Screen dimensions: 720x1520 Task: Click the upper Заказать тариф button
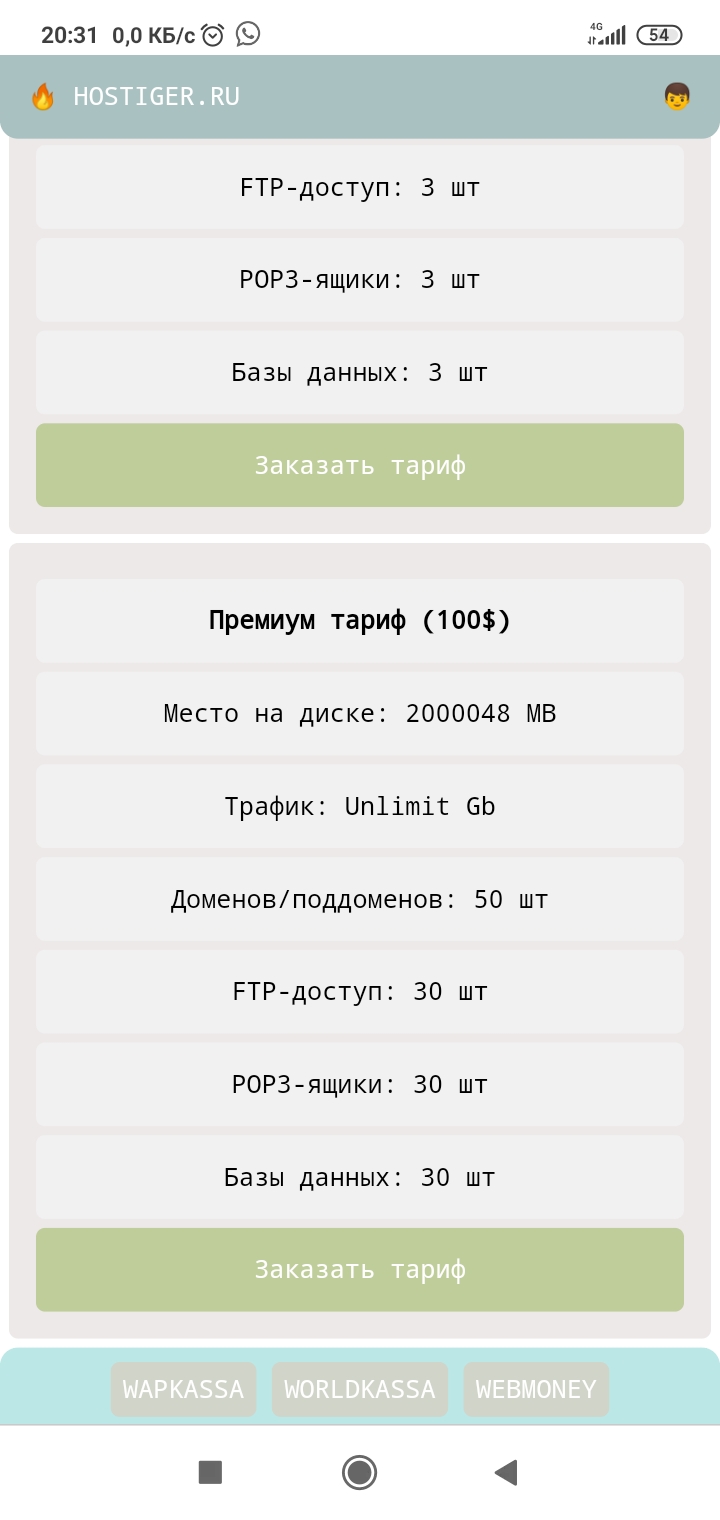[360, 465]
